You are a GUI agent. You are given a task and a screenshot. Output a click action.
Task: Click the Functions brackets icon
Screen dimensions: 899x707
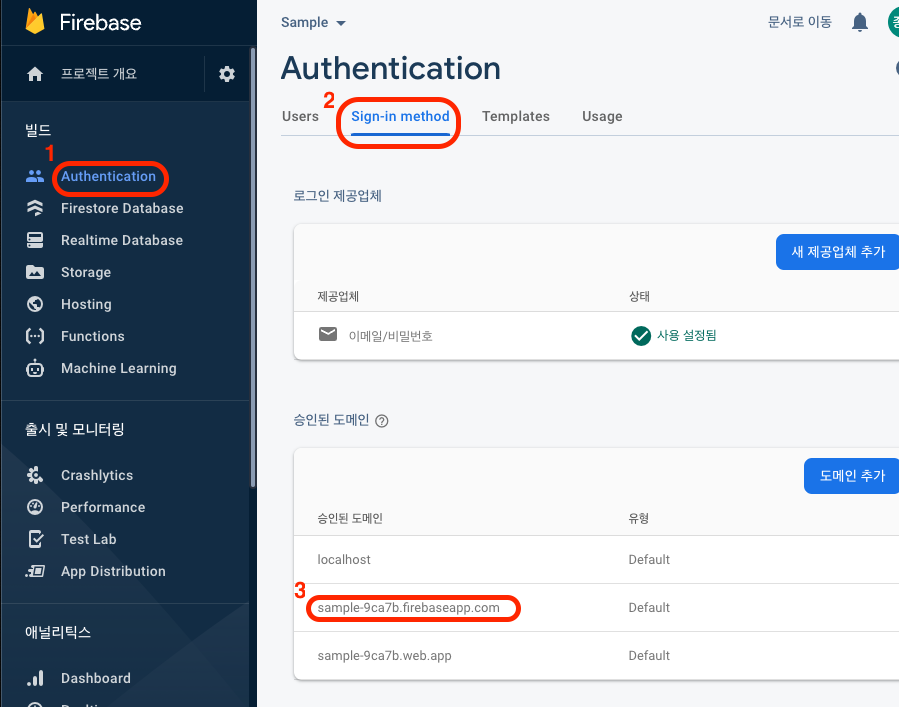[35, 336]
